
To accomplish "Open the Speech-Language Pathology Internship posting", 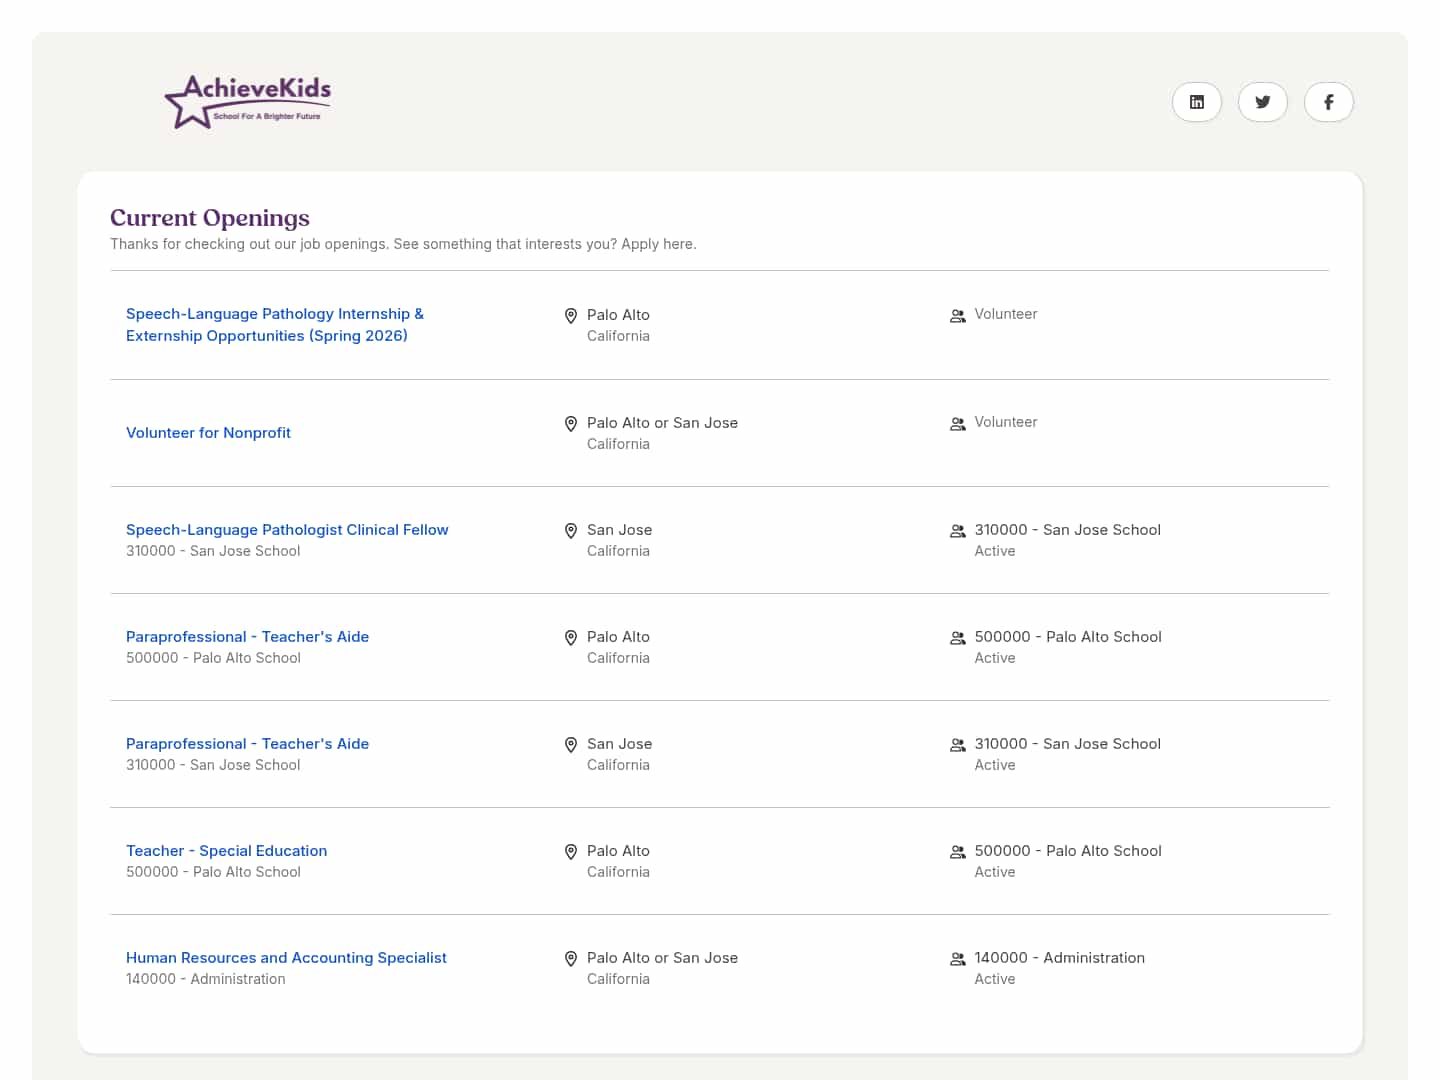I will click(274, 324).
